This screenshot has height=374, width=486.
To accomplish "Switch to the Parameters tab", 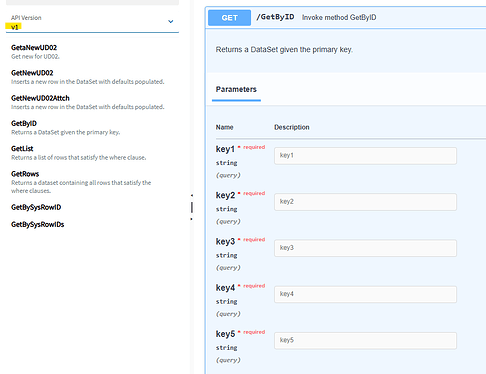I will tap(236, 89).
